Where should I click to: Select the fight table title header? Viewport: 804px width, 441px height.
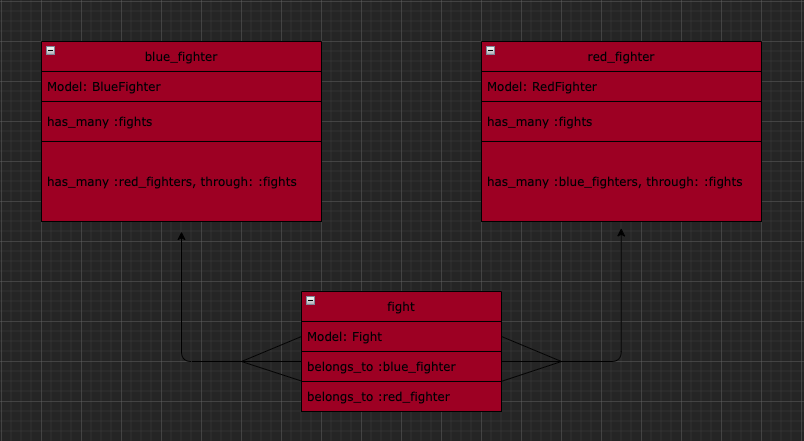pyautogui.click(x=401, y=307)
